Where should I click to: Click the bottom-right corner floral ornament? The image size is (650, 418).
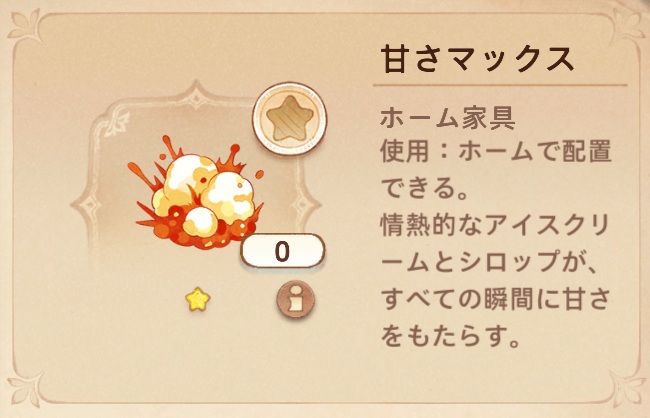tap(627, 389)
